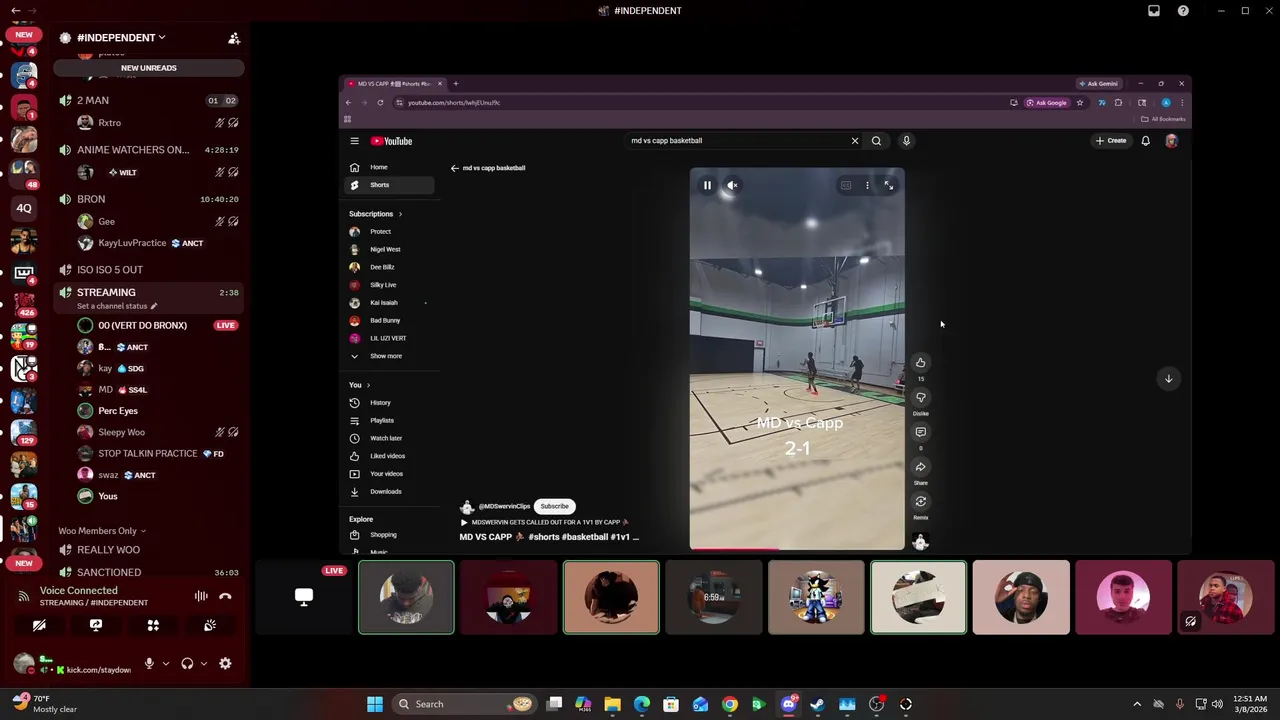Click the YouTube logo
Screen dimensions: 1280x720
(x=391, y=141)
